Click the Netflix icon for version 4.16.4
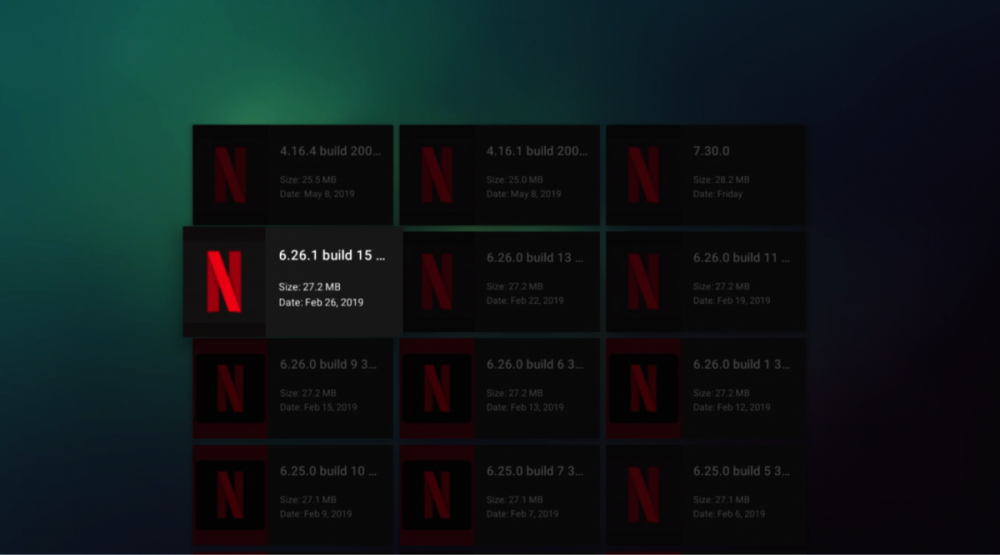The width and height of the screenshot is (1000, 555). pos(230,175)
